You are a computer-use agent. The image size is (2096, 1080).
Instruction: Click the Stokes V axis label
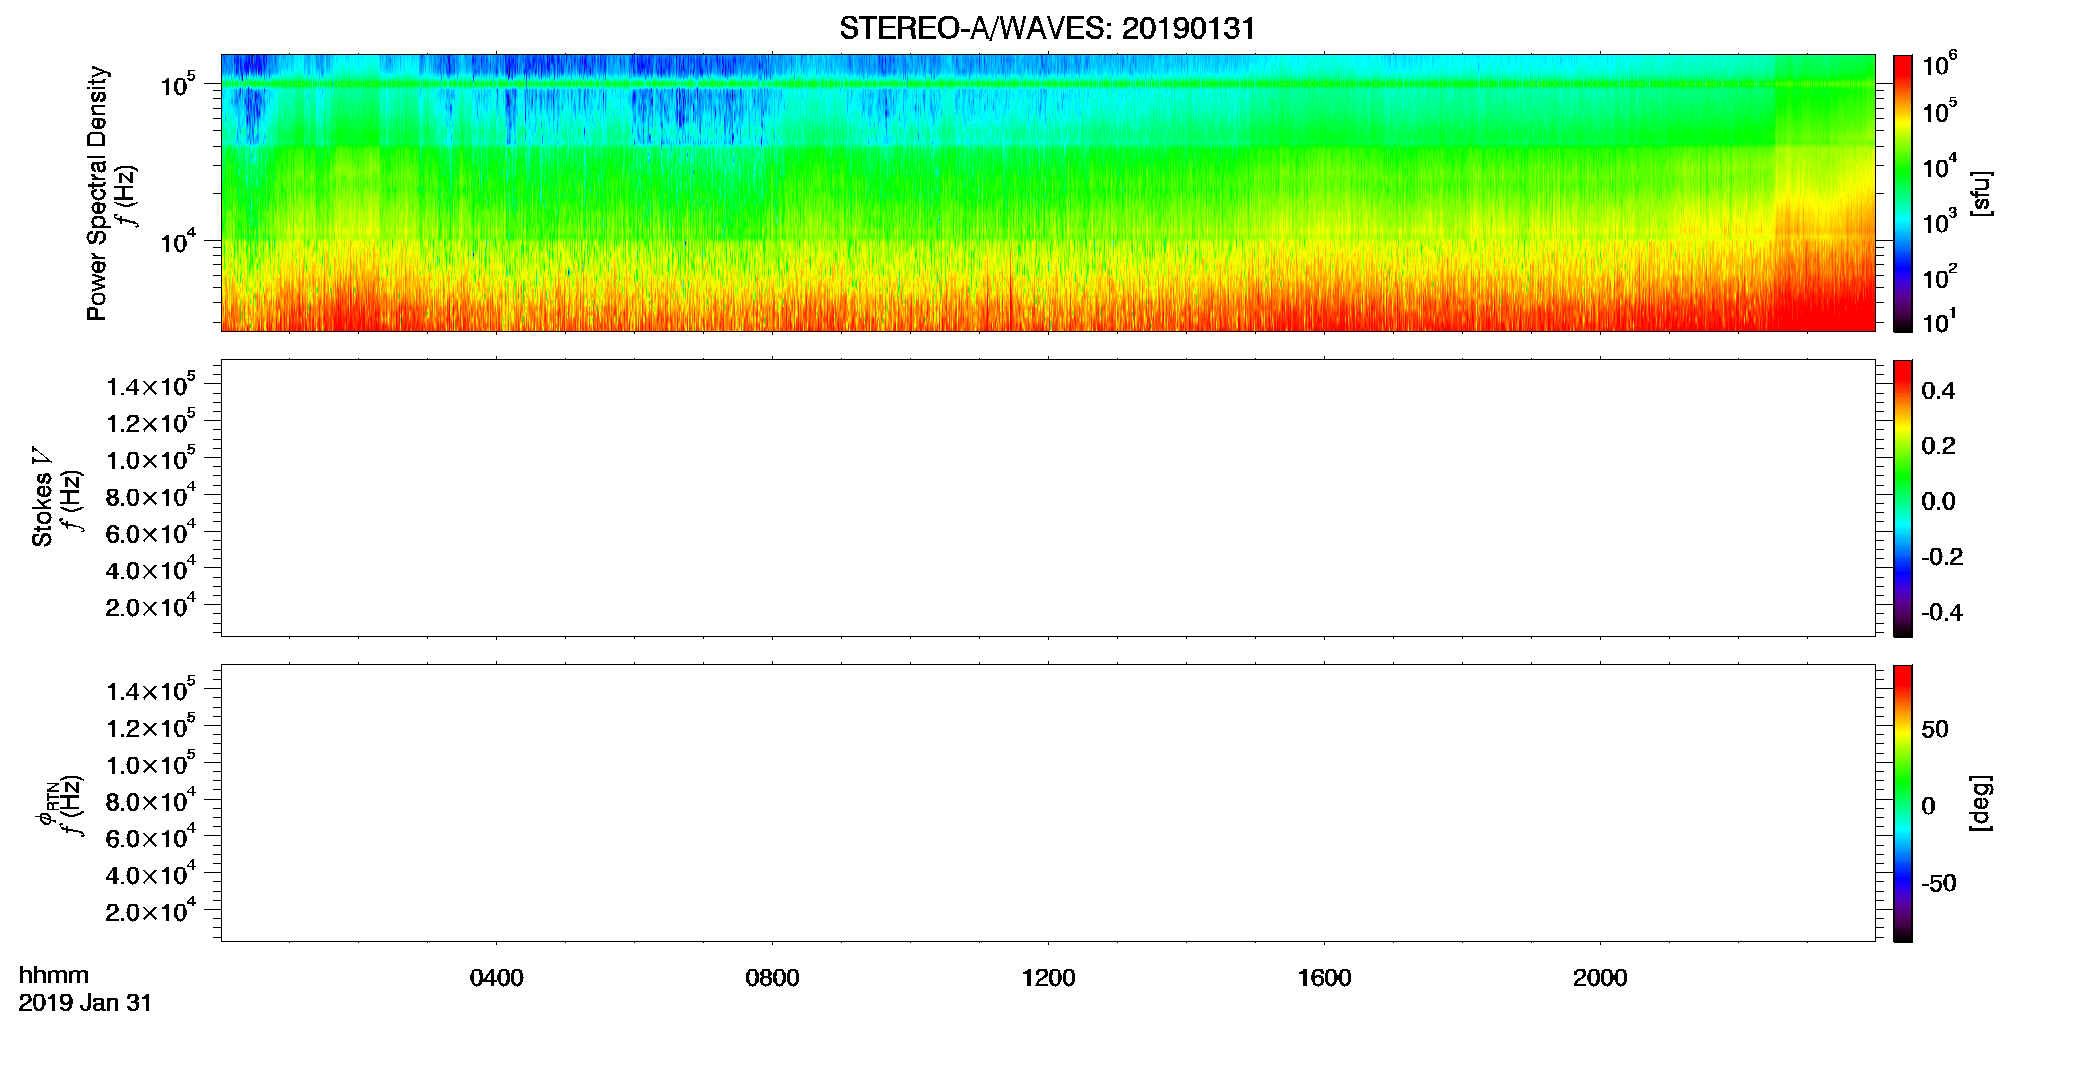42,497
